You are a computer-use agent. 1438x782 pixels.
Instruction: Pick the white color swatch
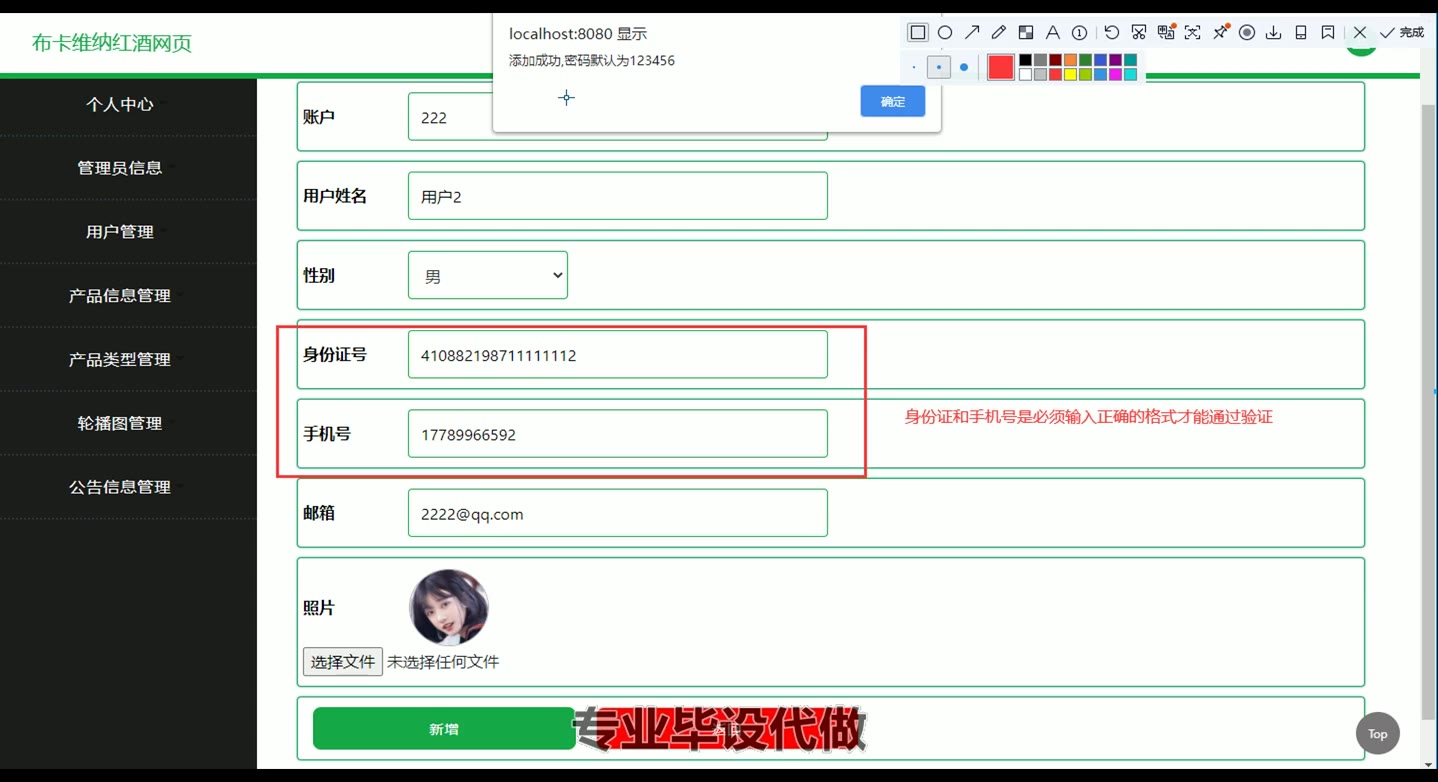pos(1026,74)
